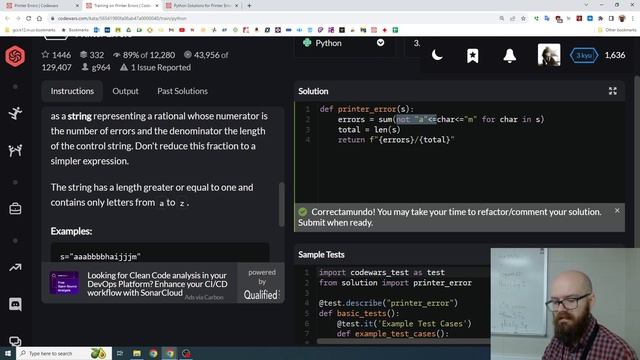Open the Practice kata sidebar icon
This screenshot has height=360, width=640.
coord(15,113)
